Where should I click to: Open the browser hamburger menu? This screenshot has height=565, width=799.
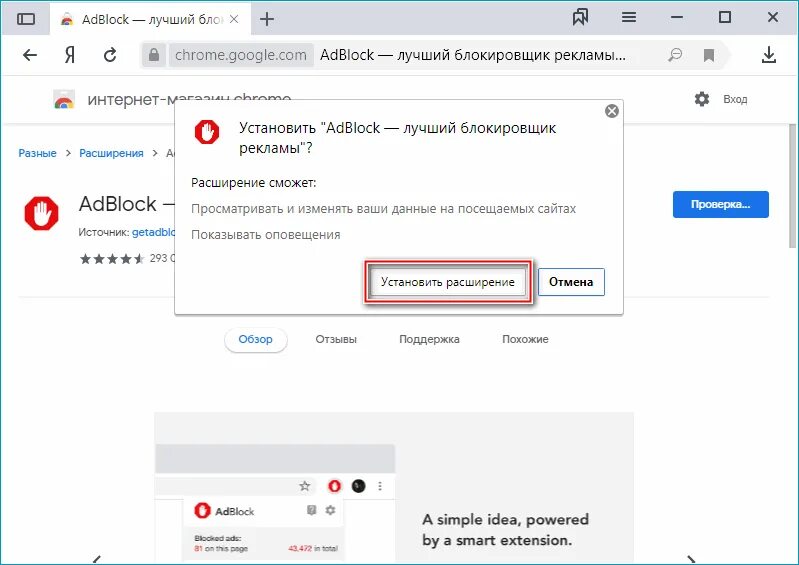[x=629, y=17]
